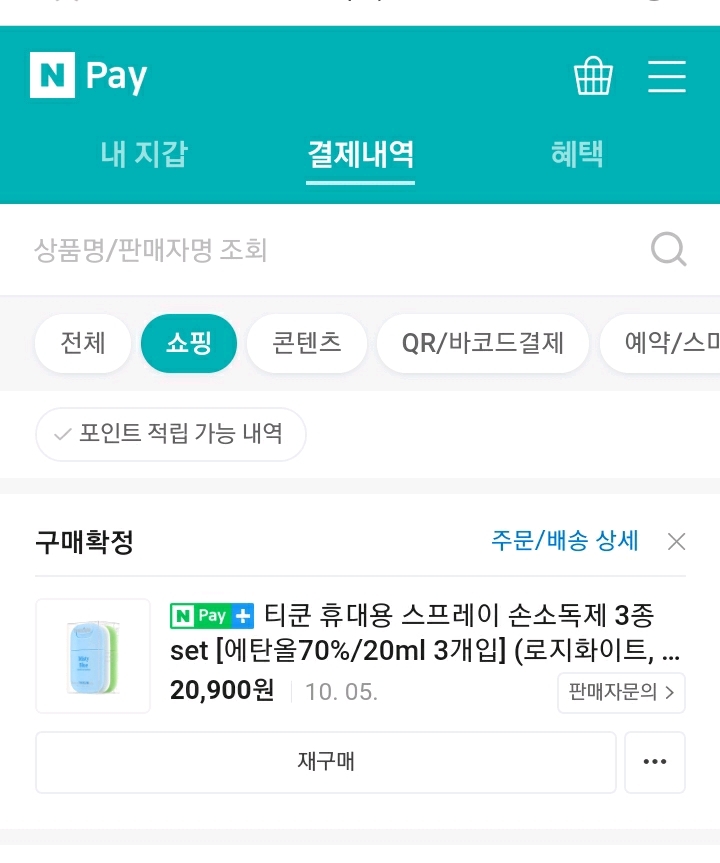
Task: Switch to 내 지갑 tab
Action: [144, 154]
